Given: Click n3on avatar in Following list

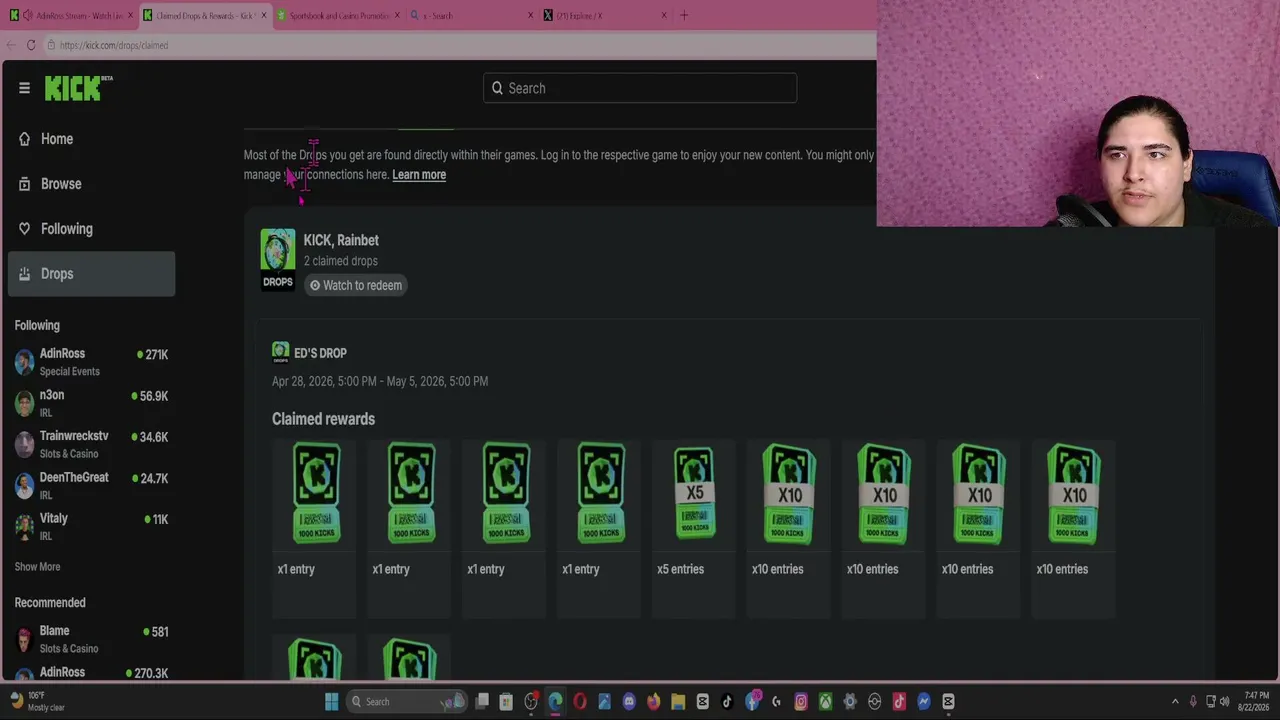Looking at the screenshot, I should pyautogui.click(x=24, y=403).
